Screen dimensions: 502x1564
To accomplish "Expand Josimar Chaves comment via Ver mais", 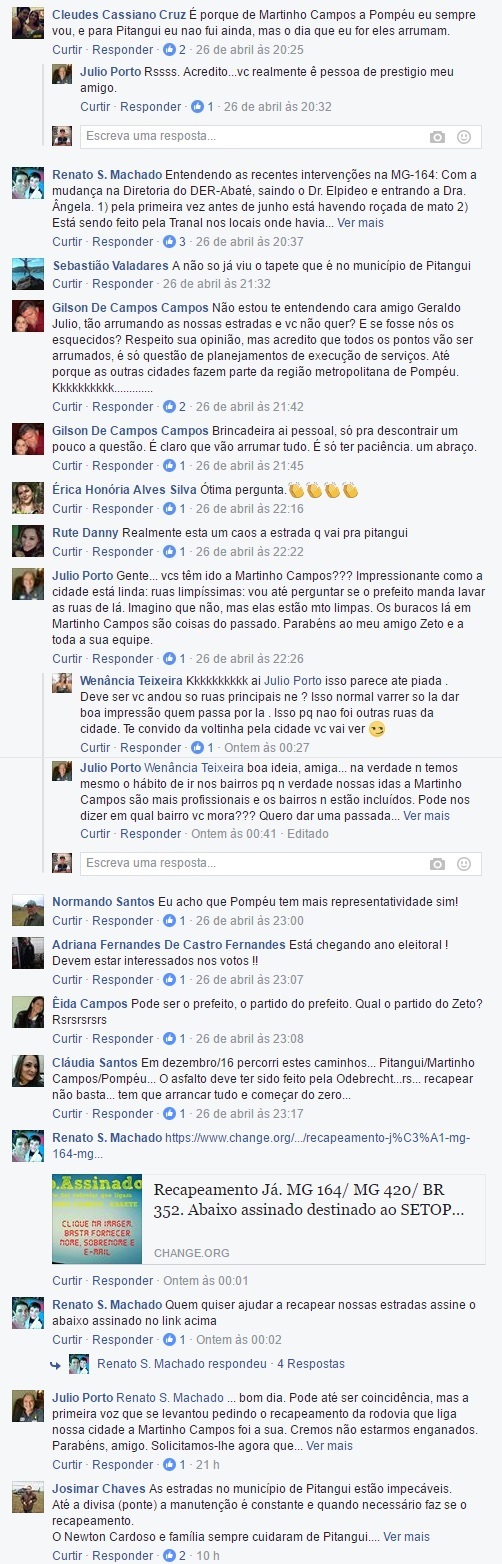I will click(406, 1536).
